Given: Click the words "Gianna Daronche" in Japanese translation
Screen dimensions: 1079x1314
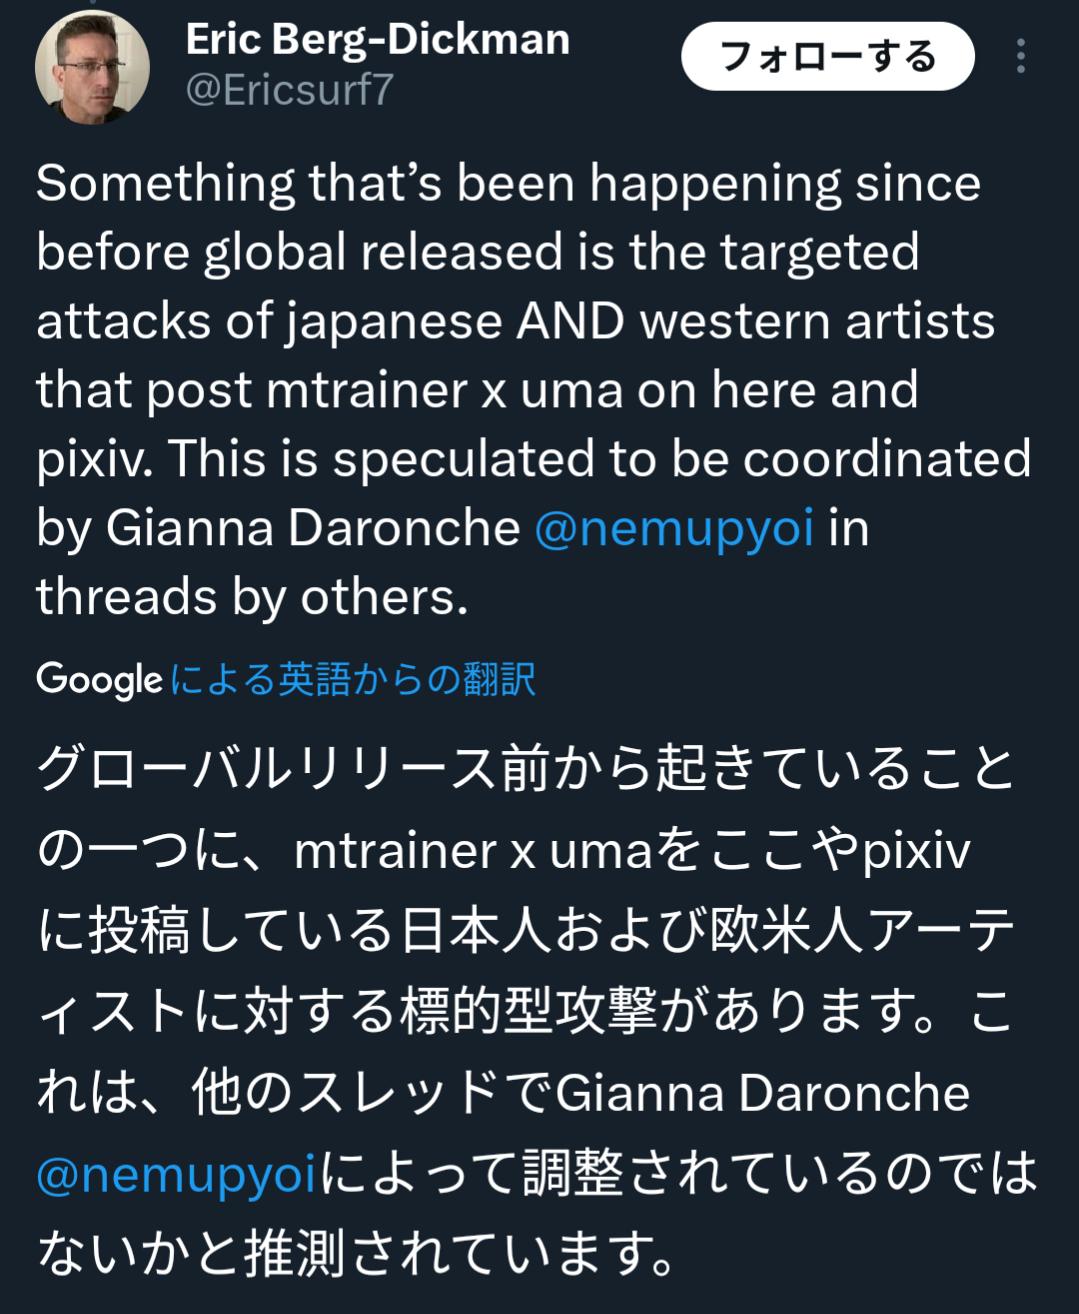Looking at the screenshot, I should pos(762,1092).
